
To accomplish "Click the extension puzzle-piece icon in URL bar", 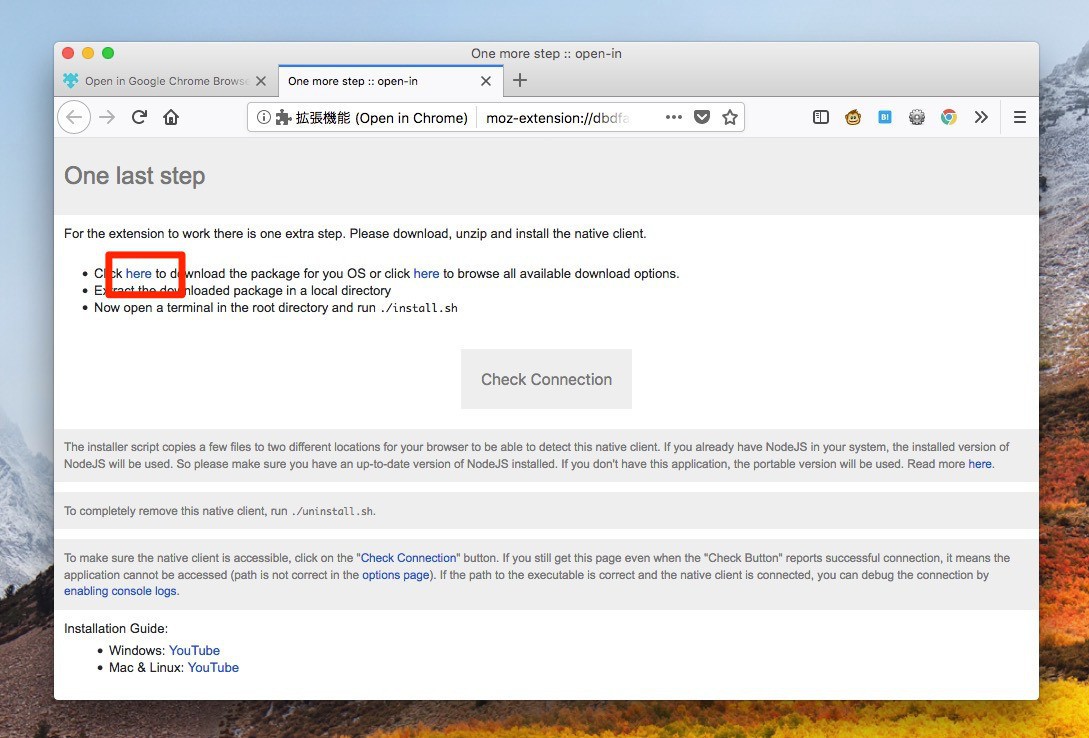I will (283, 117).
